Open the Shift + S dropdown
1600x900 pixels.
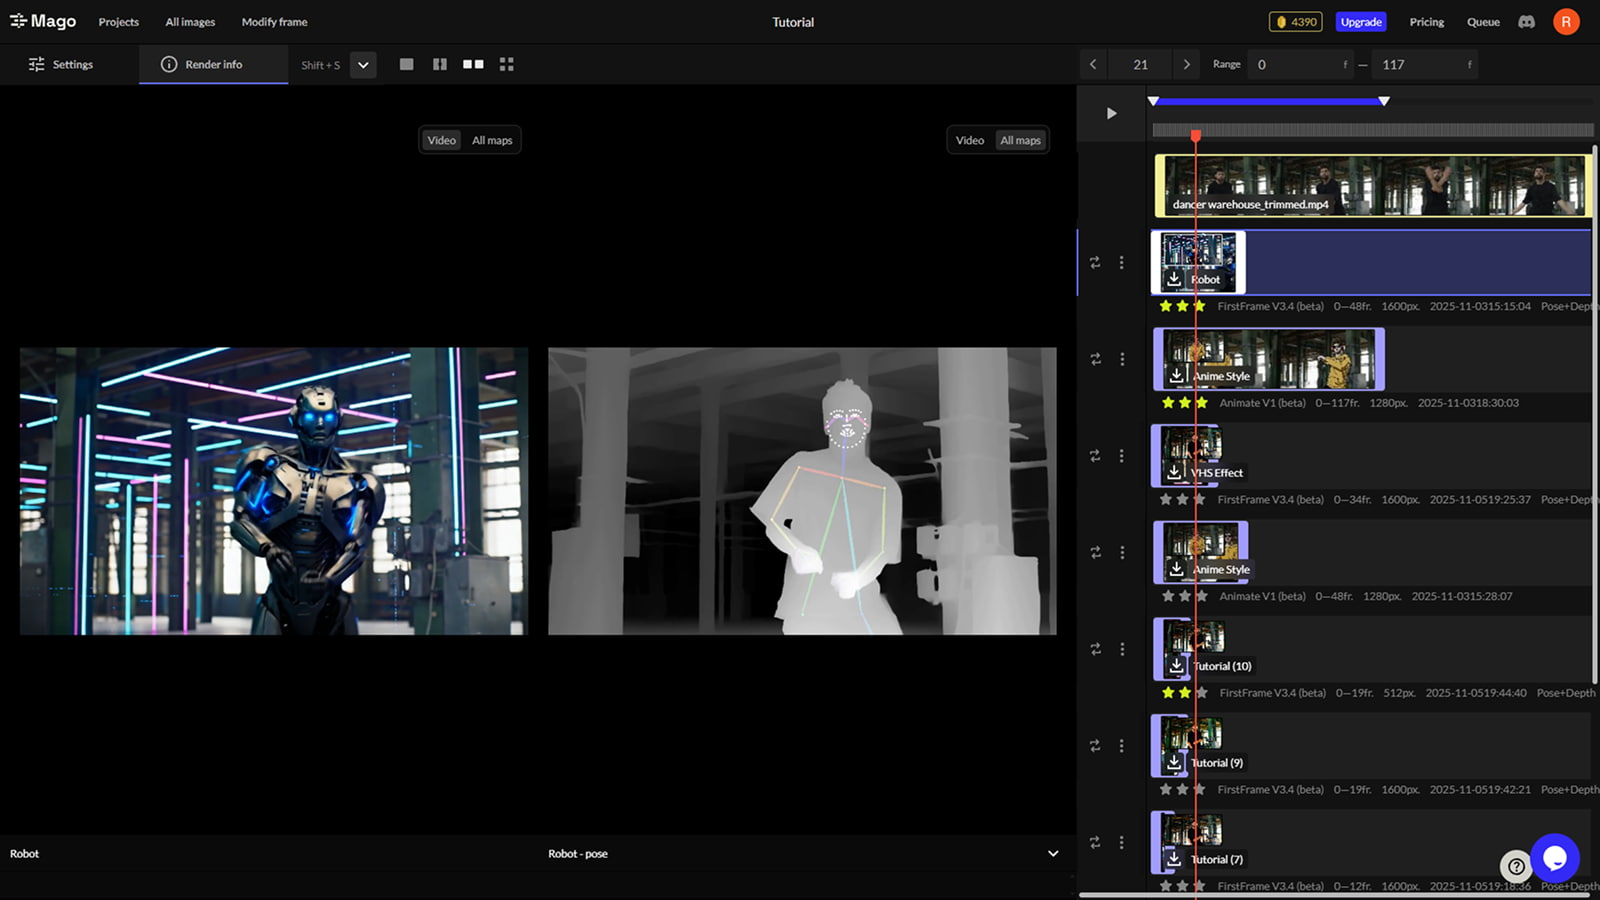362,64
